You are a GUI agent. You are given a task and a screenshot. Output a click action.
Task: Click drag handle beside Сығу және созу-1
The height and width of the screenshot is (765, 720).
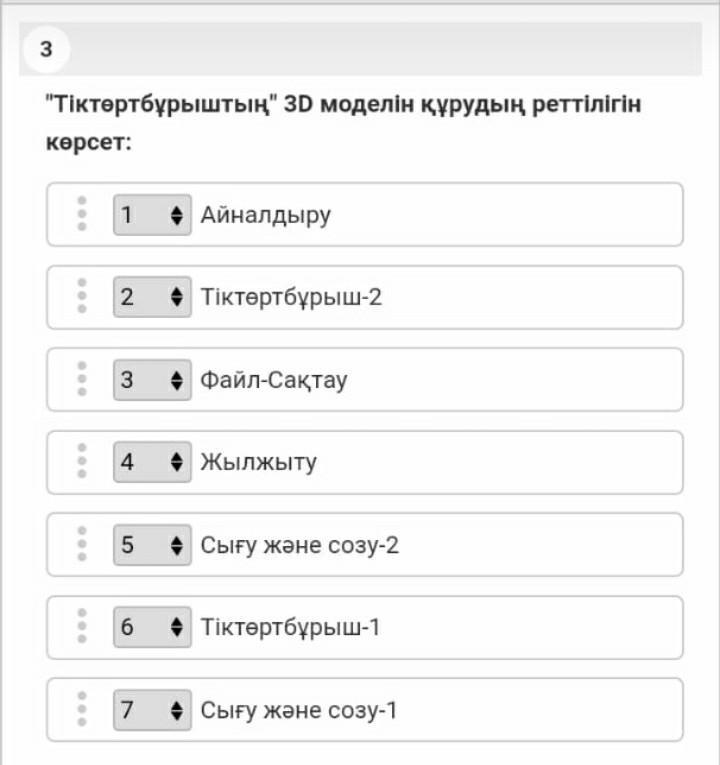82,710
